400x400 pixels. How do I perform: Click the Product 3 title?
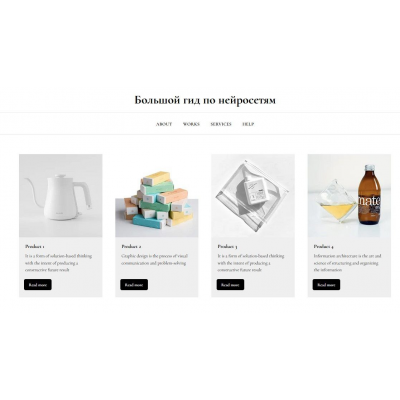pos(228,247)
